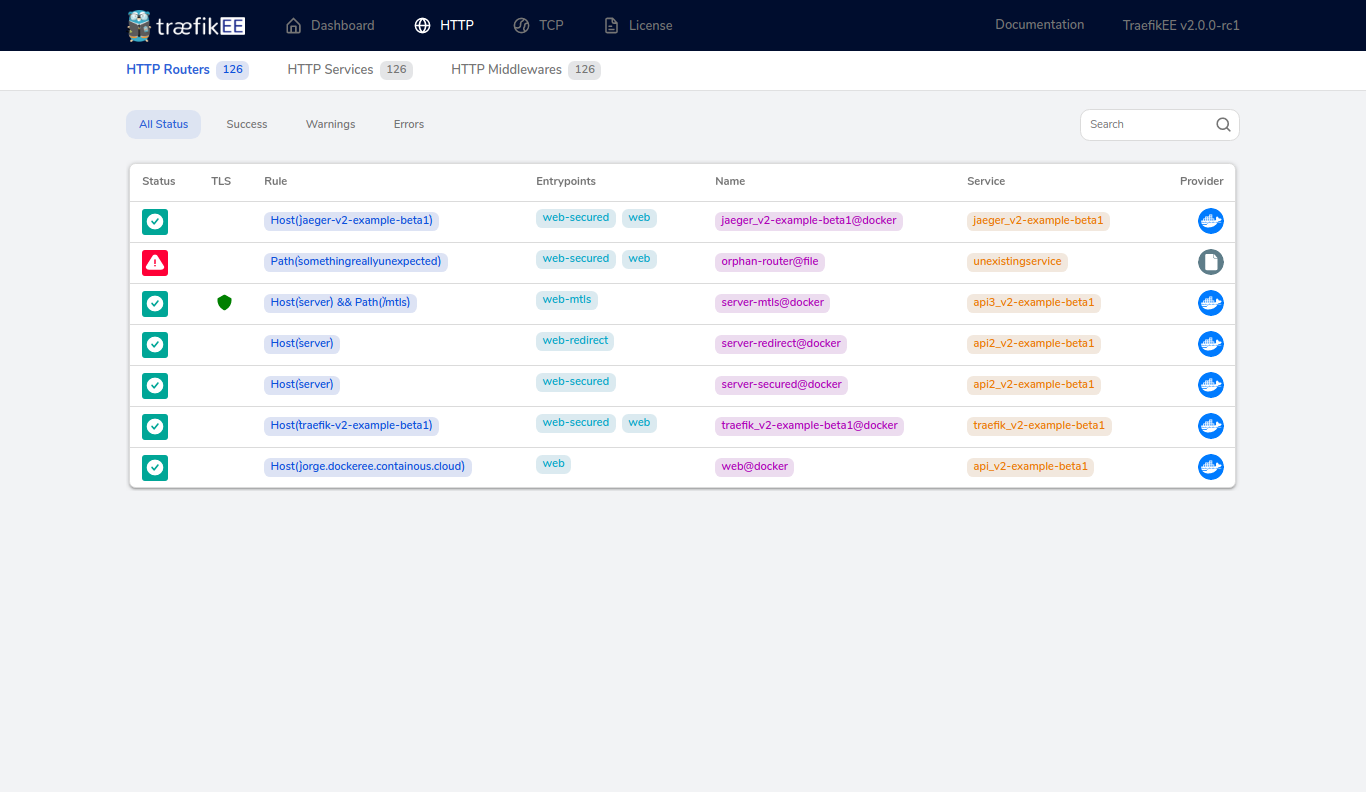The image size is (1366, 792).
Task: Click the search magnifier icon
Action: coord(1223,125)
